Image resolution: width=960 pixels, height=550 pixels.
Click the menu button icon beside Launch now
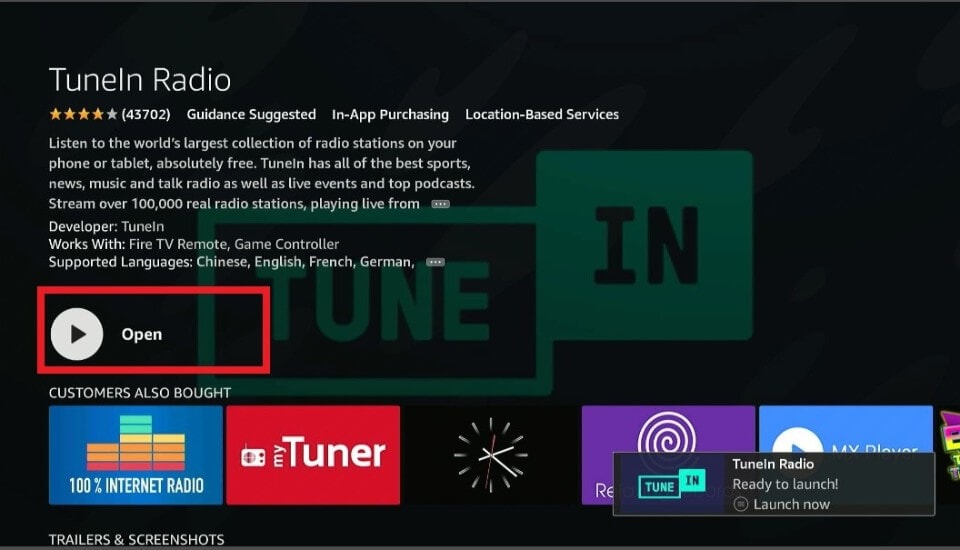click(741, 505)
